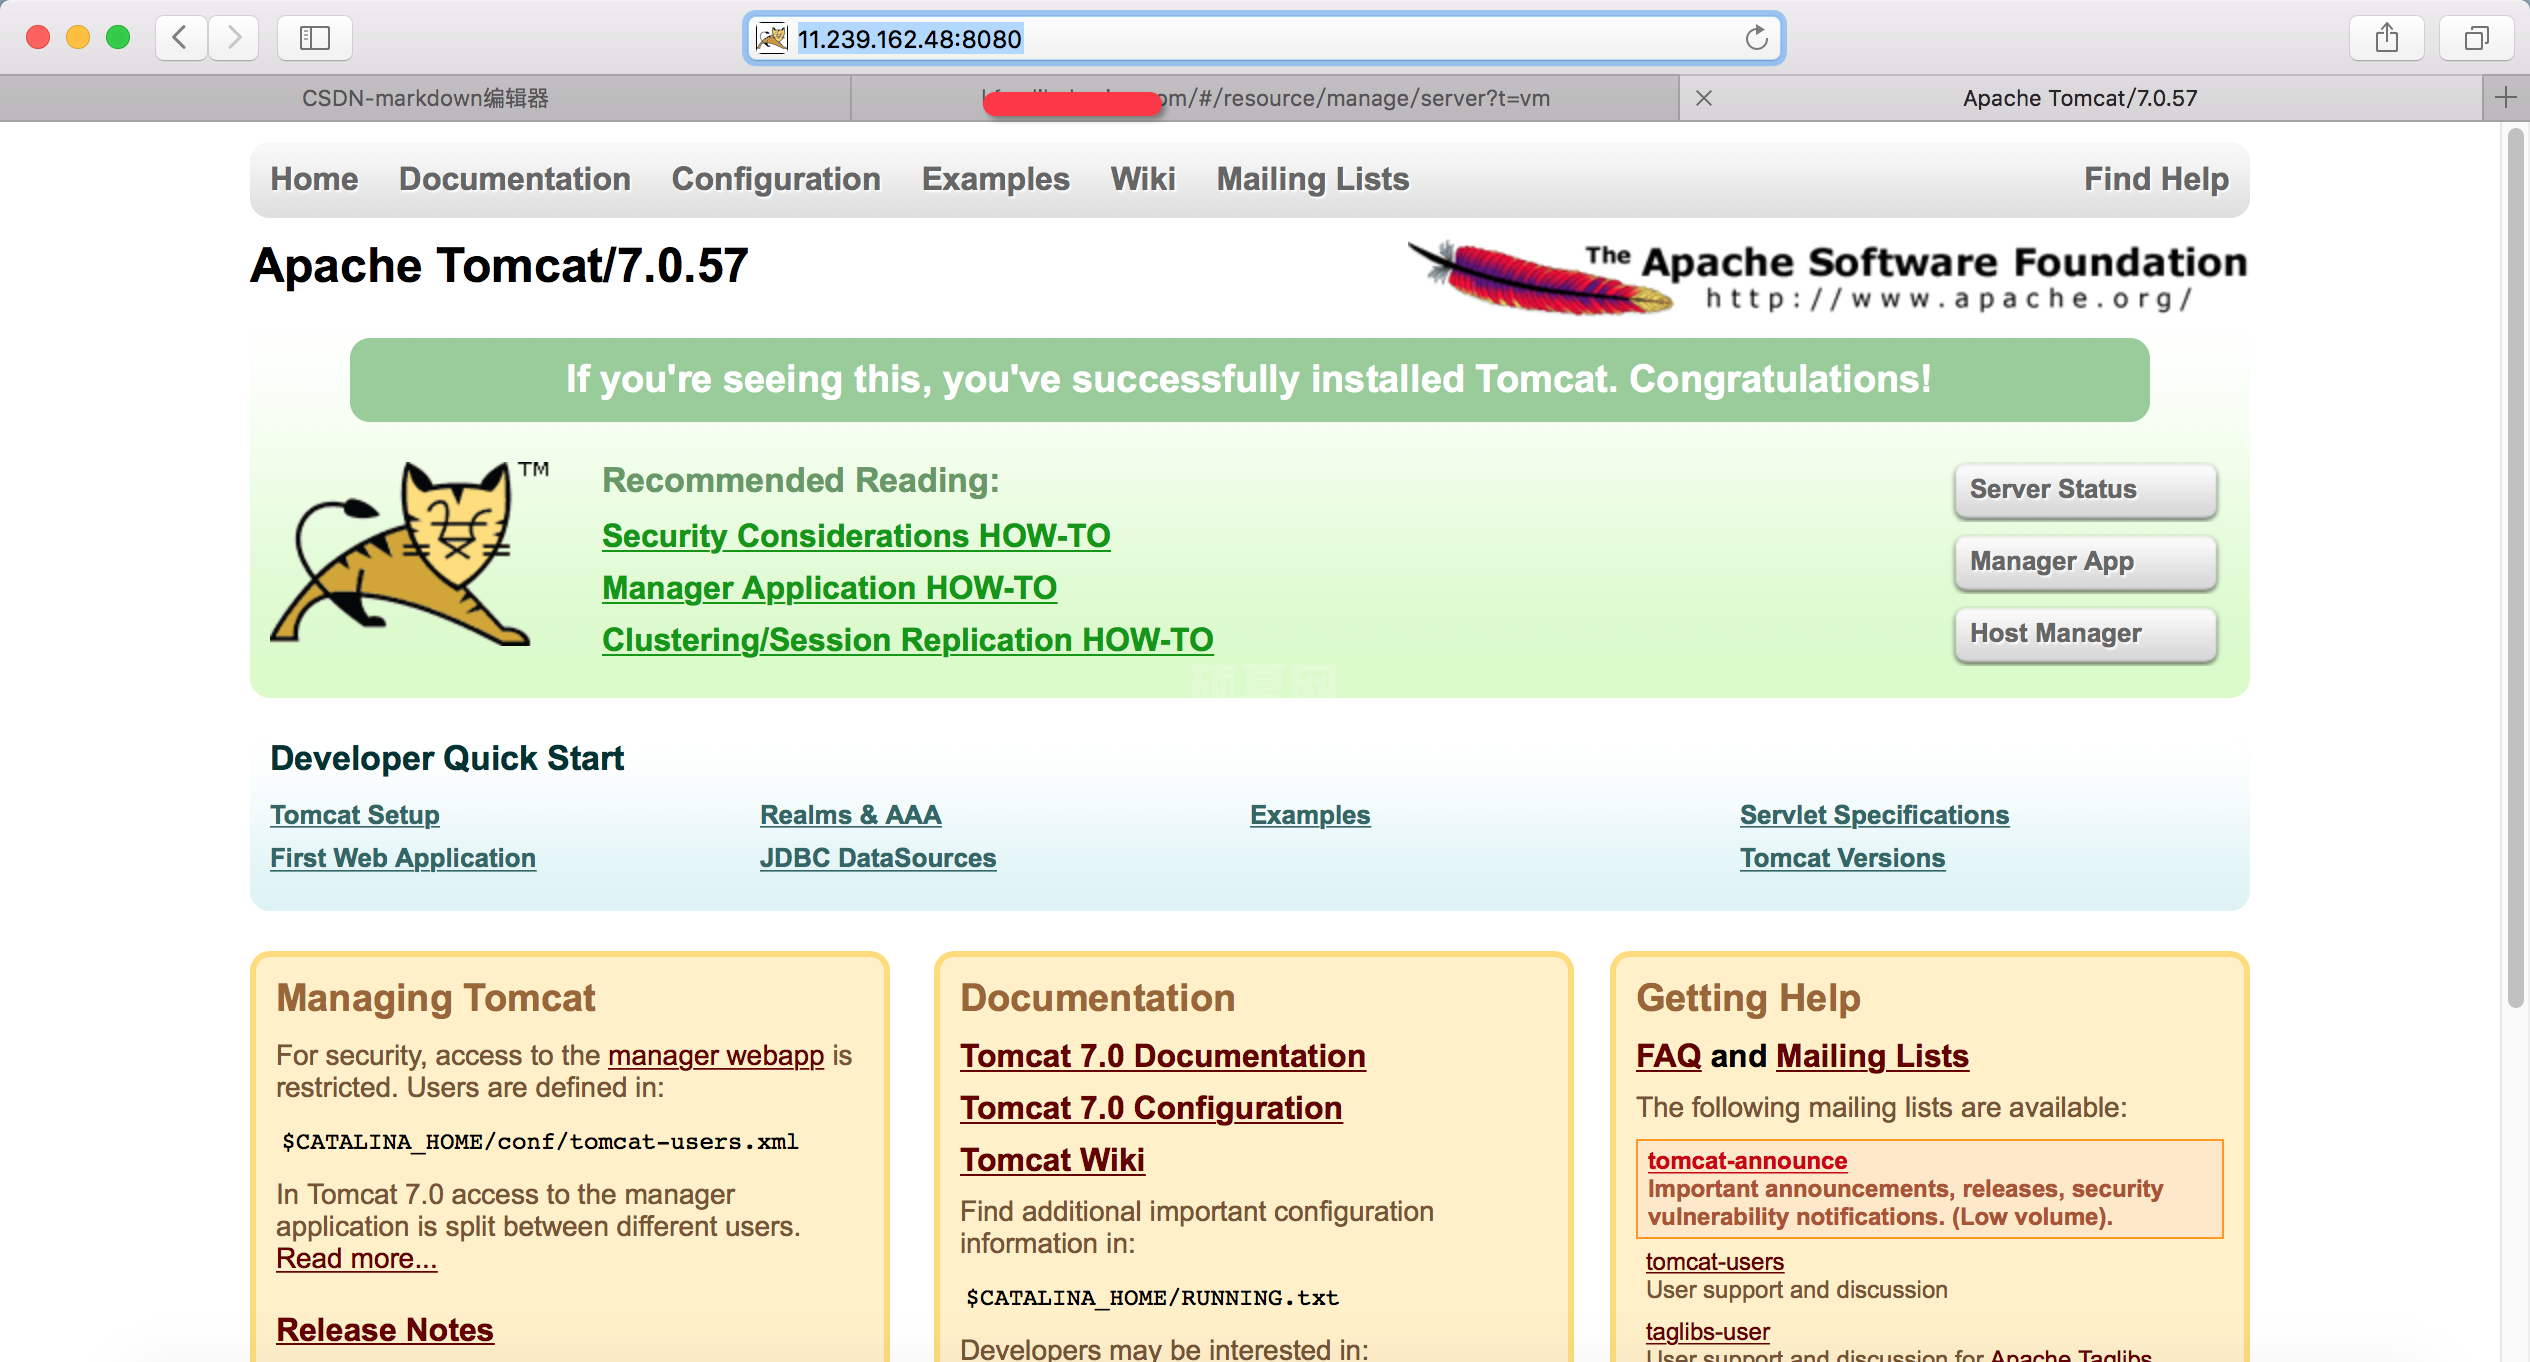This screenshot has height=1362, width=2530.
Task: Open Wiki in the navigation bar
Action: [x=1143, y=179]
